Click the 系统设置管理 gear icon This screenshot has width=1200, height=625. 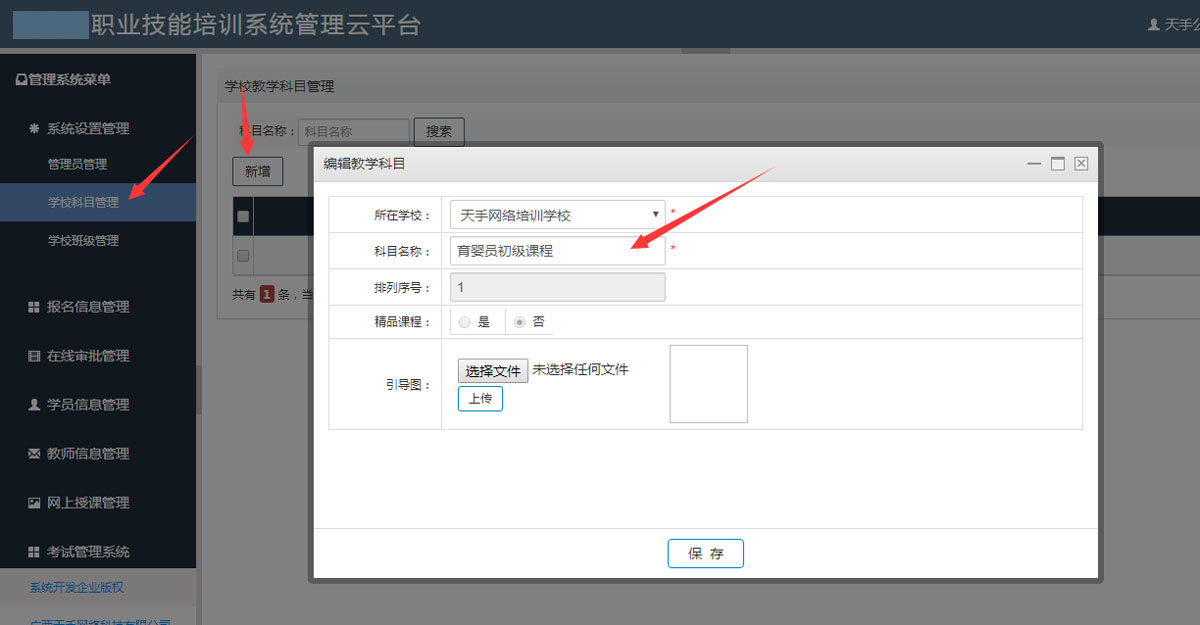(x=33, y=129)
